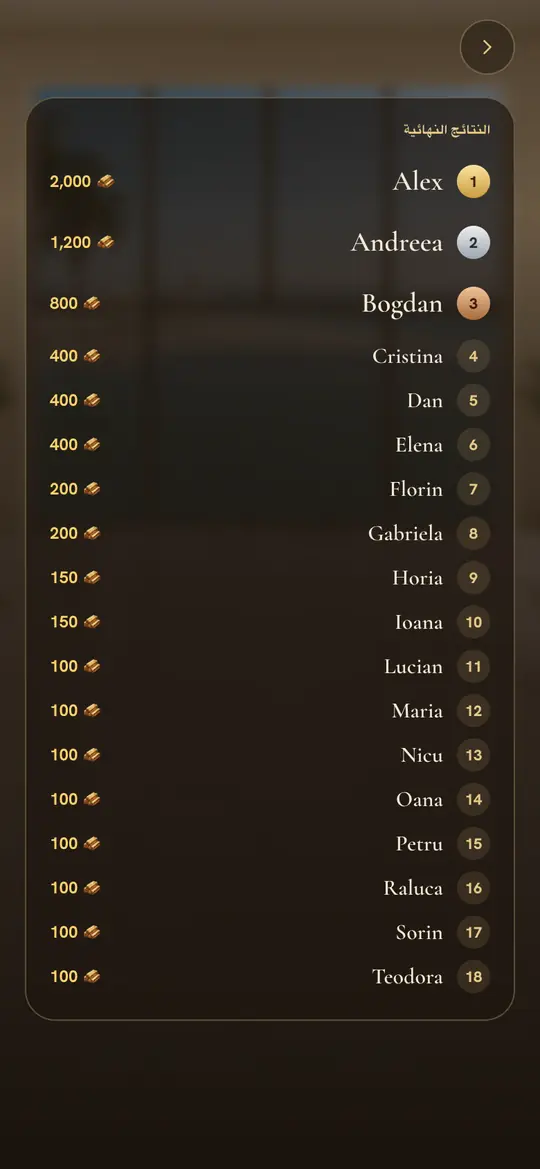Click the gold bars icon next to 2,000
The image size is (540, 1169).
106,181
